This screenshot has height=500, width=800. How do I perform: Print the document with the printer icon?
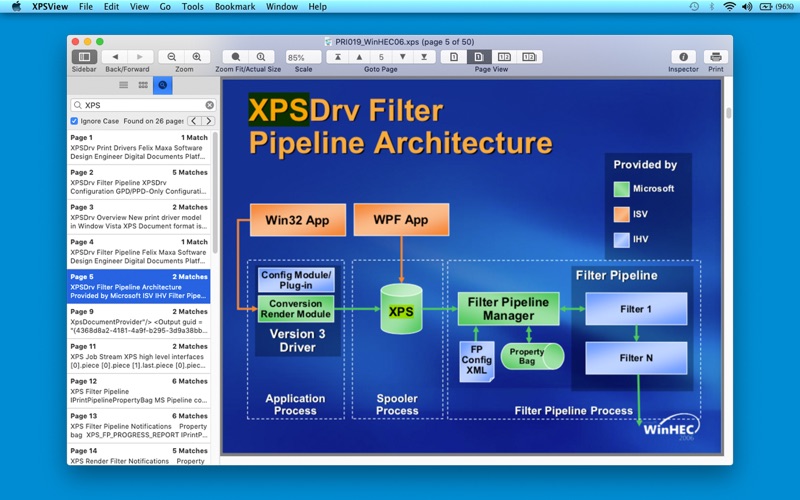716,57
